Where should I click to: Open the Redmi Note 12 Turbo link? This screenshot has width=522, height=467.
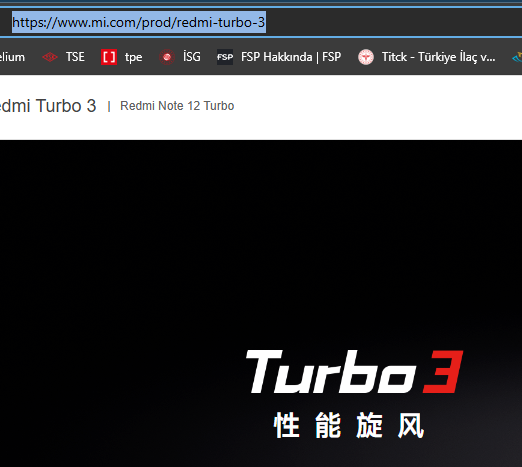pyautogui.click(x=177, y=106)
